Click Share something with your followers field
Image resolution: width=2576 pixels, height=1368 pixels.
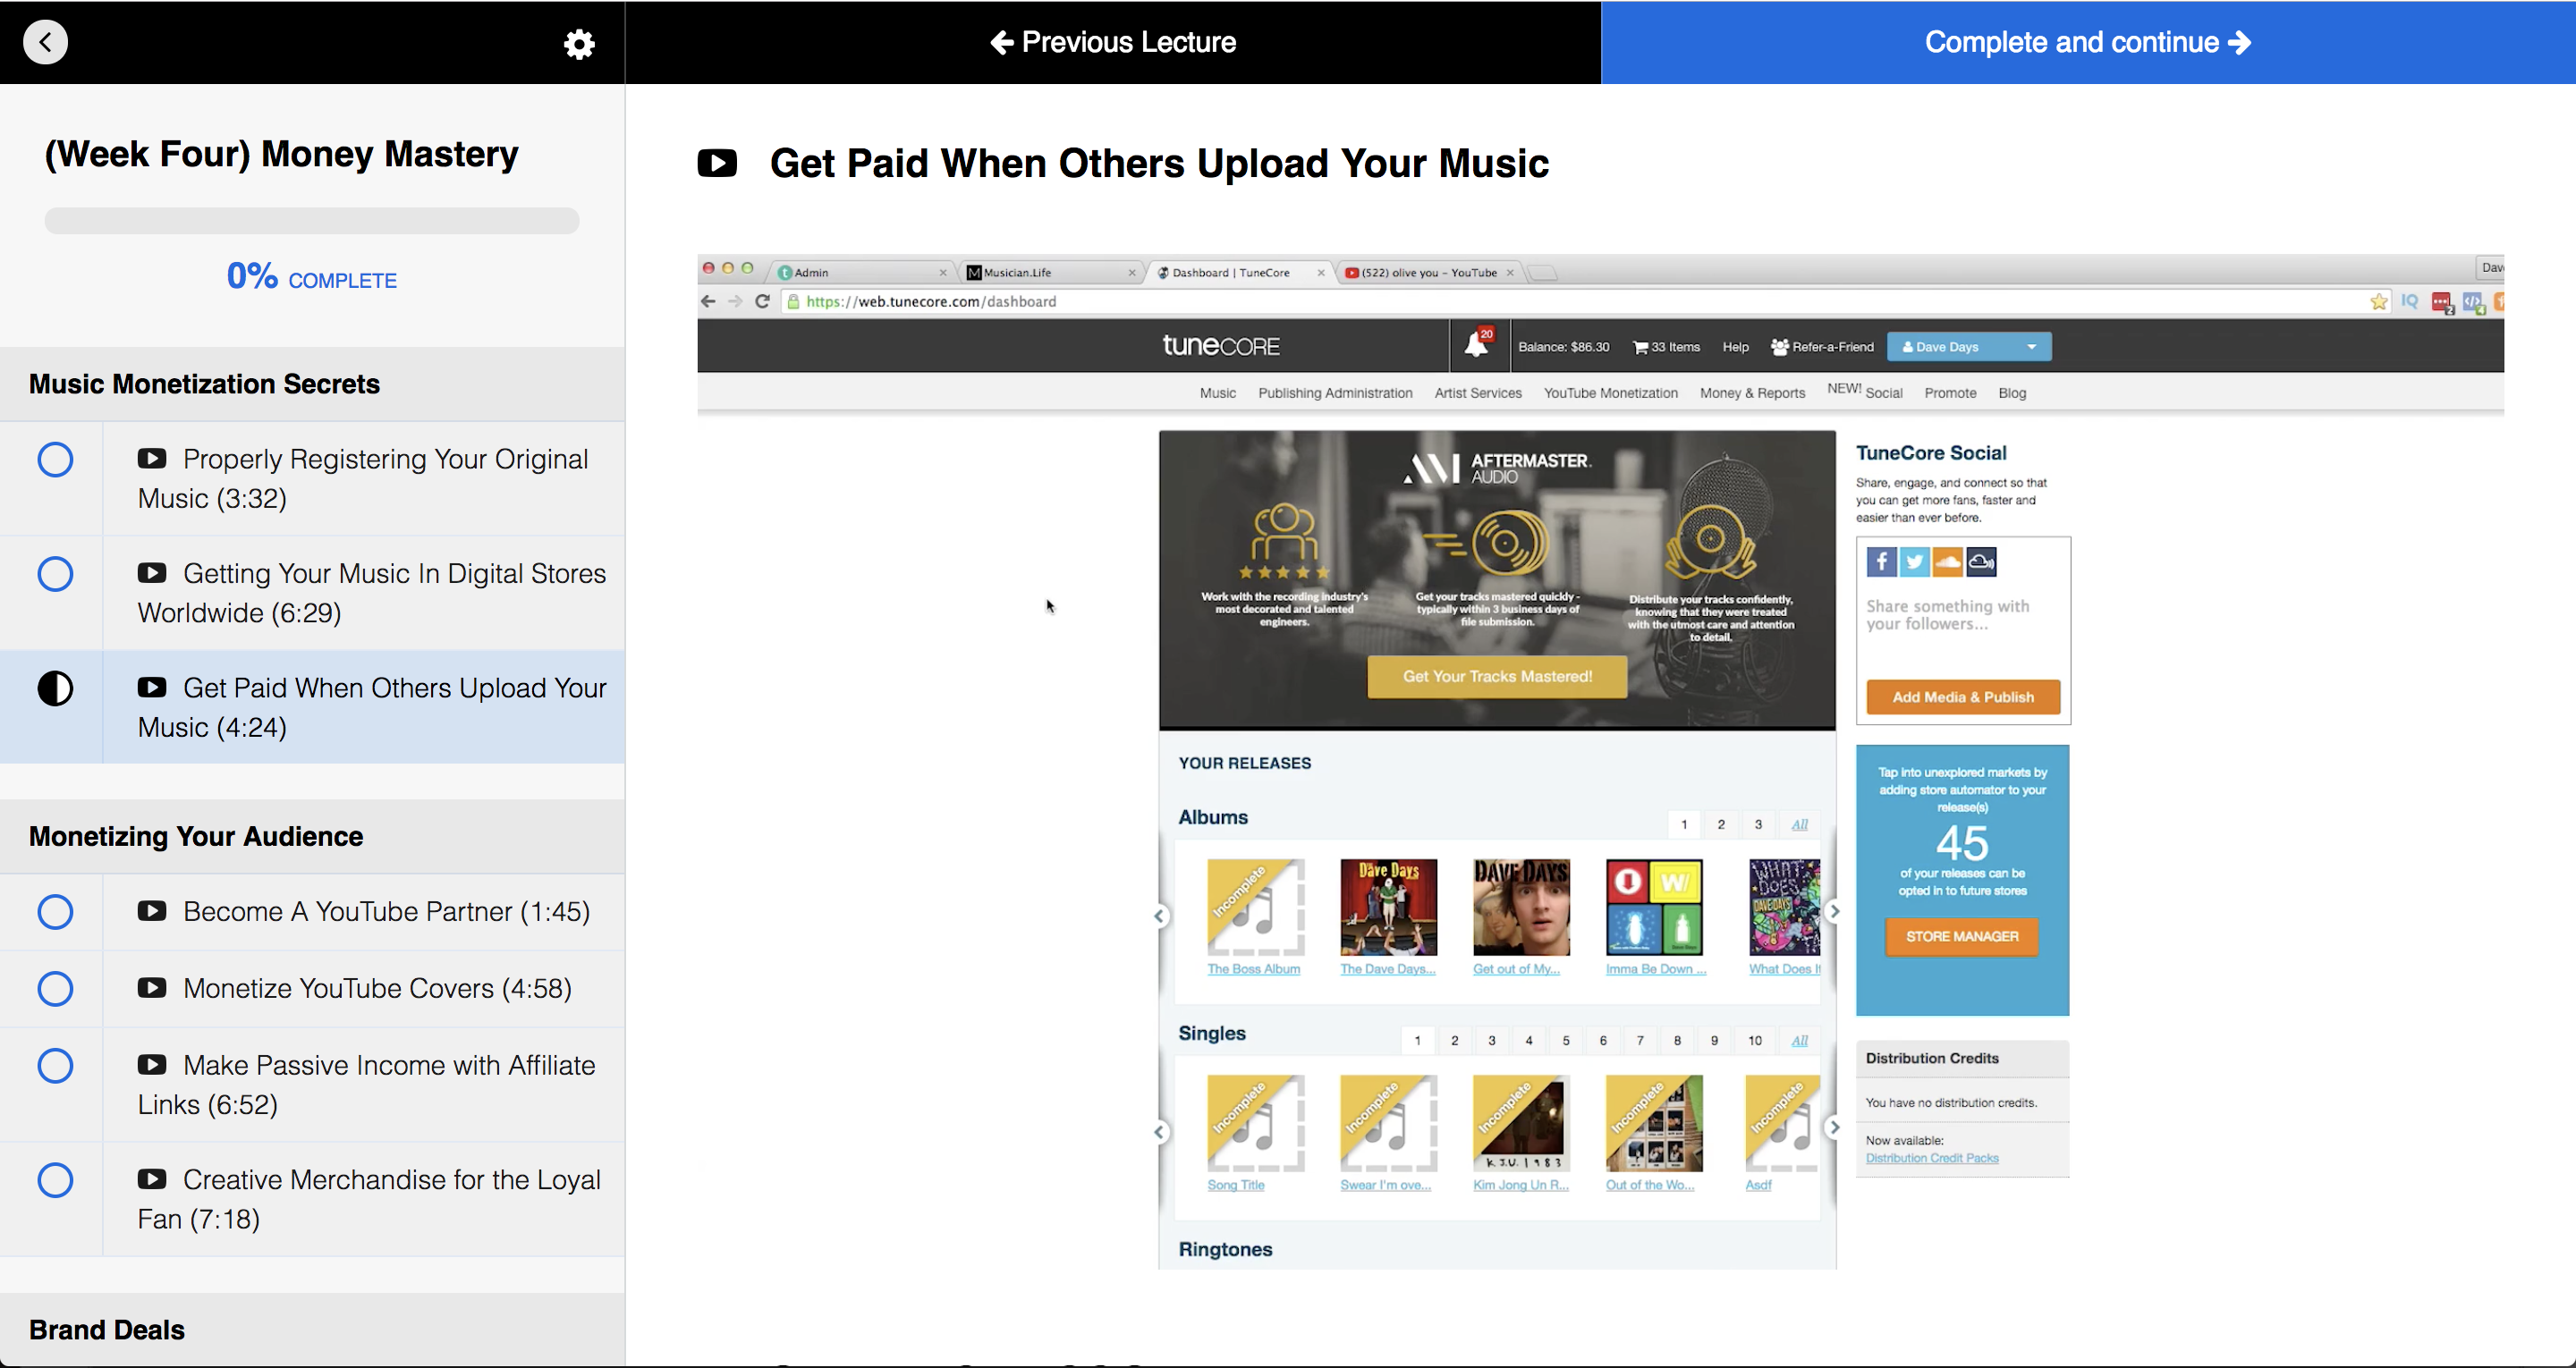1962,615
